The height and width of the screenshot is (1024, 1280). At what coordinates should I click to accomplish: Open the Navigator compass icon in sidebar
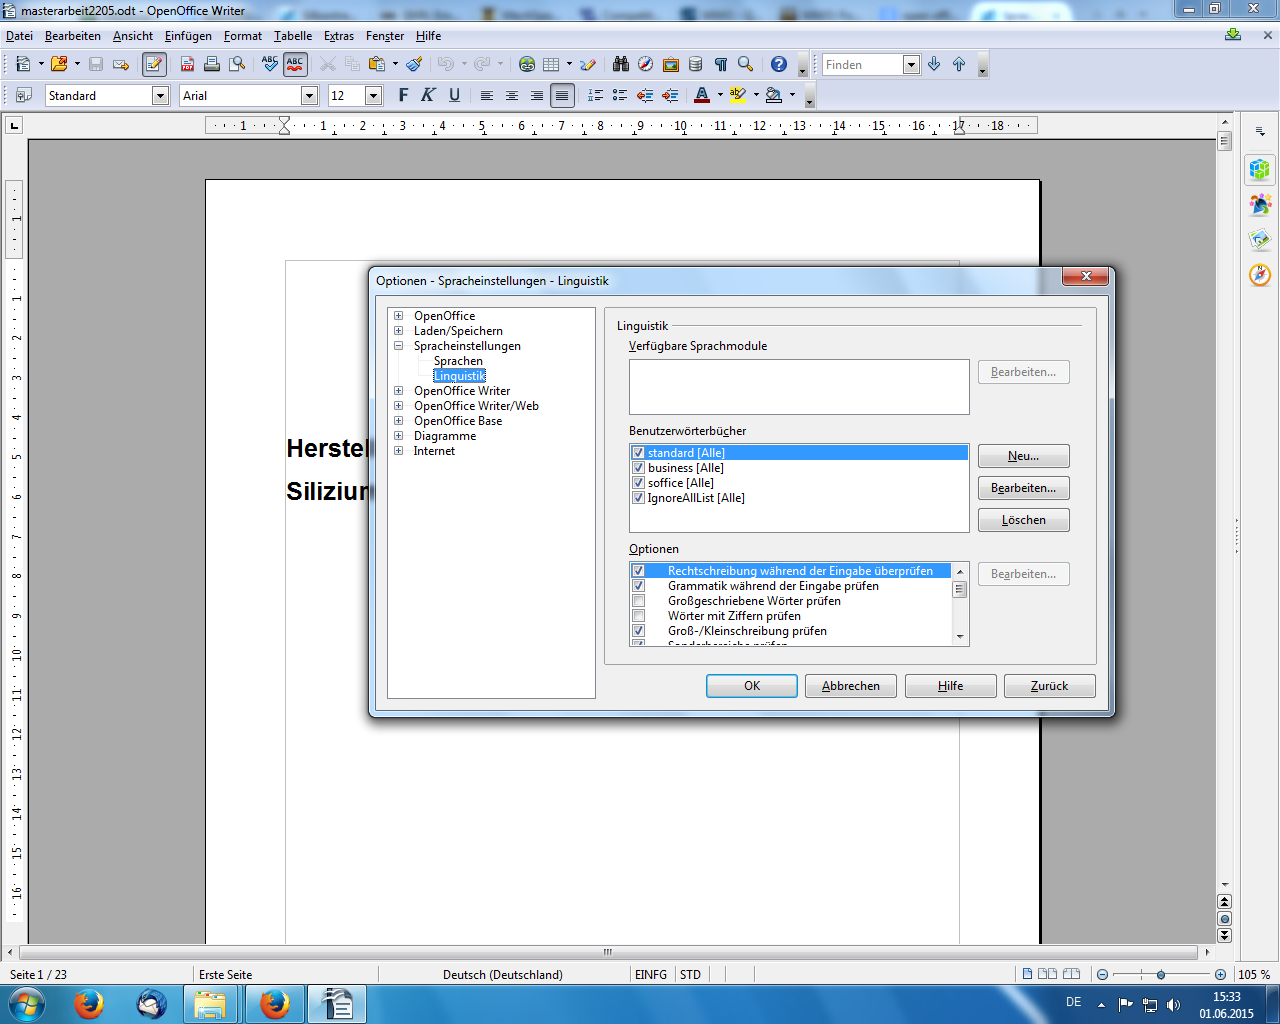(x=1260, y=274)
